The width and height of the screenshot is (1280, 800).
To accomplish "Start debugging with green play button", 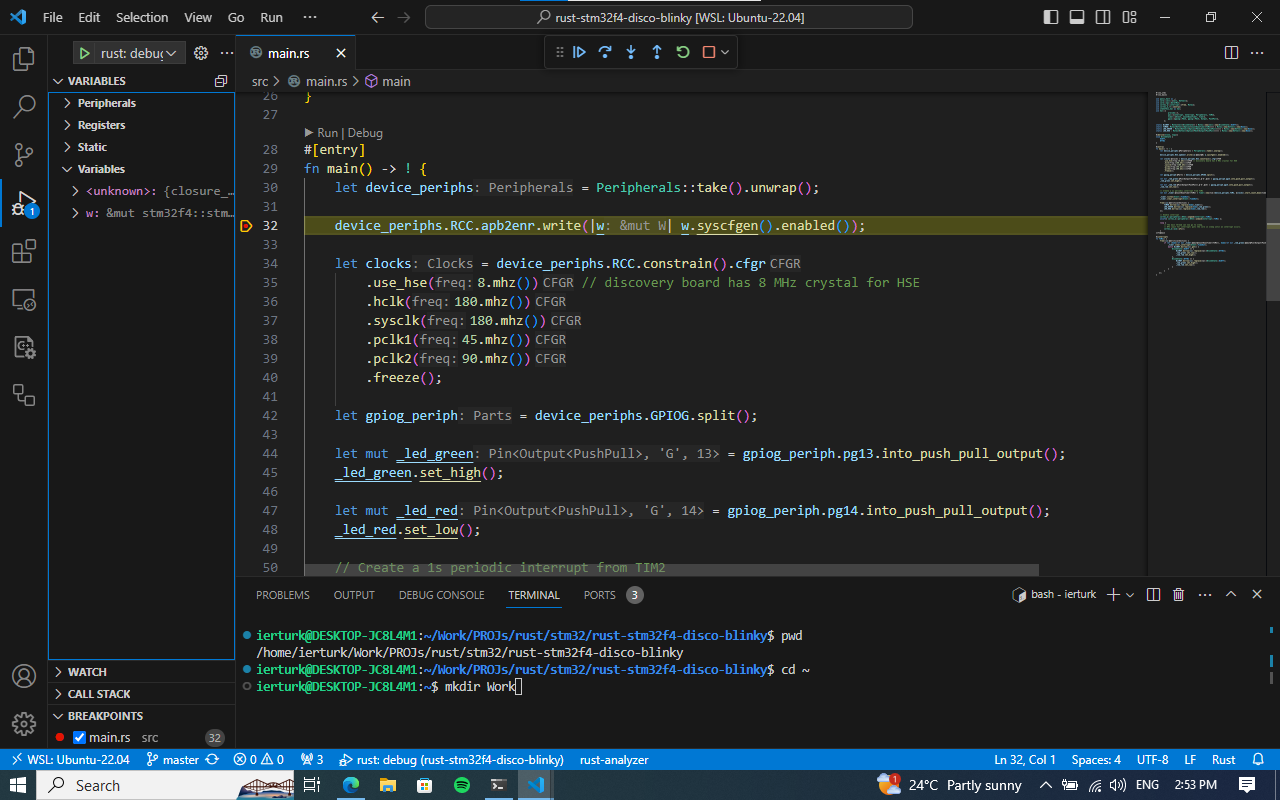I will pyautogui.click(x=85, y=53).
